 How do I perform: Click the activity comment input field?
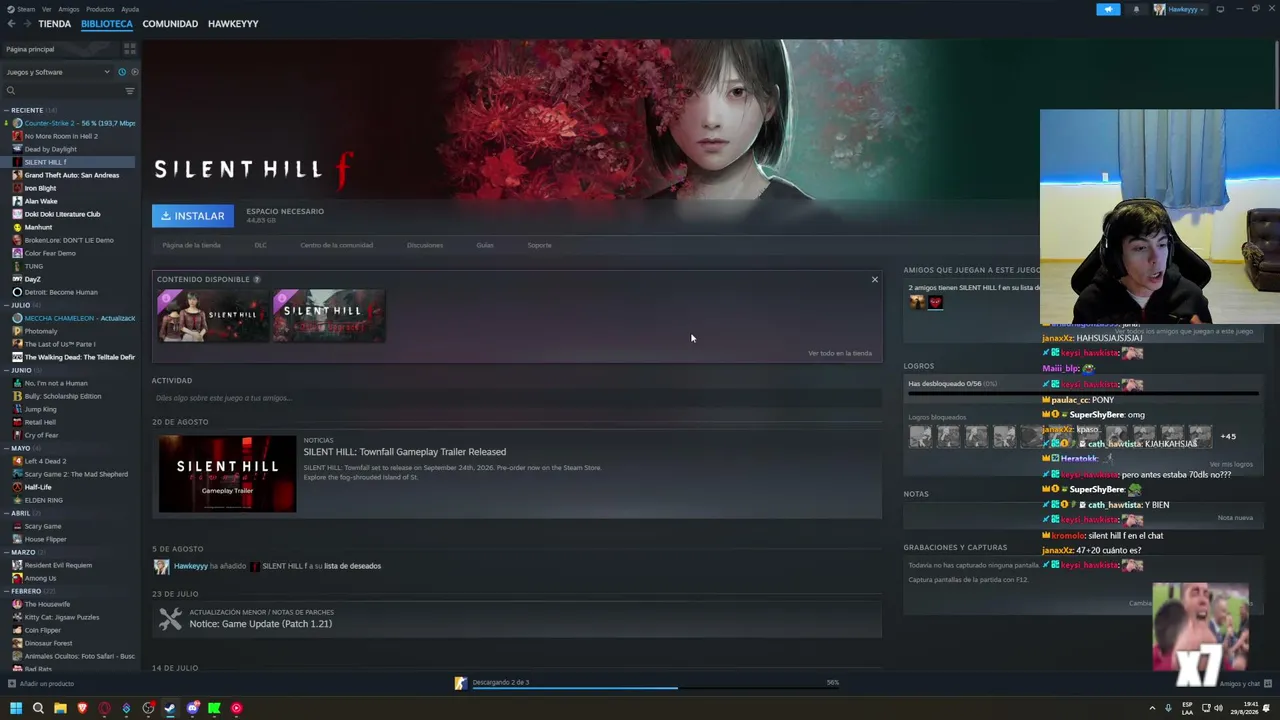[x=517, y=398]
